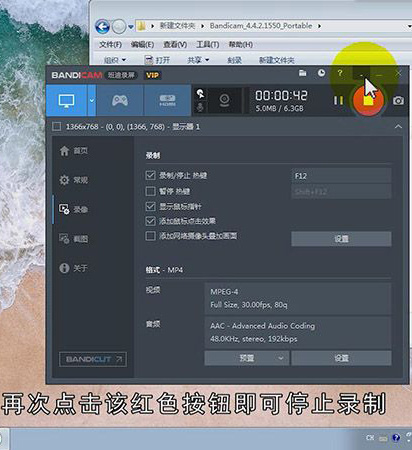Click the VIP badge in title bar
The image size is (412, 450).
[152, 75]
